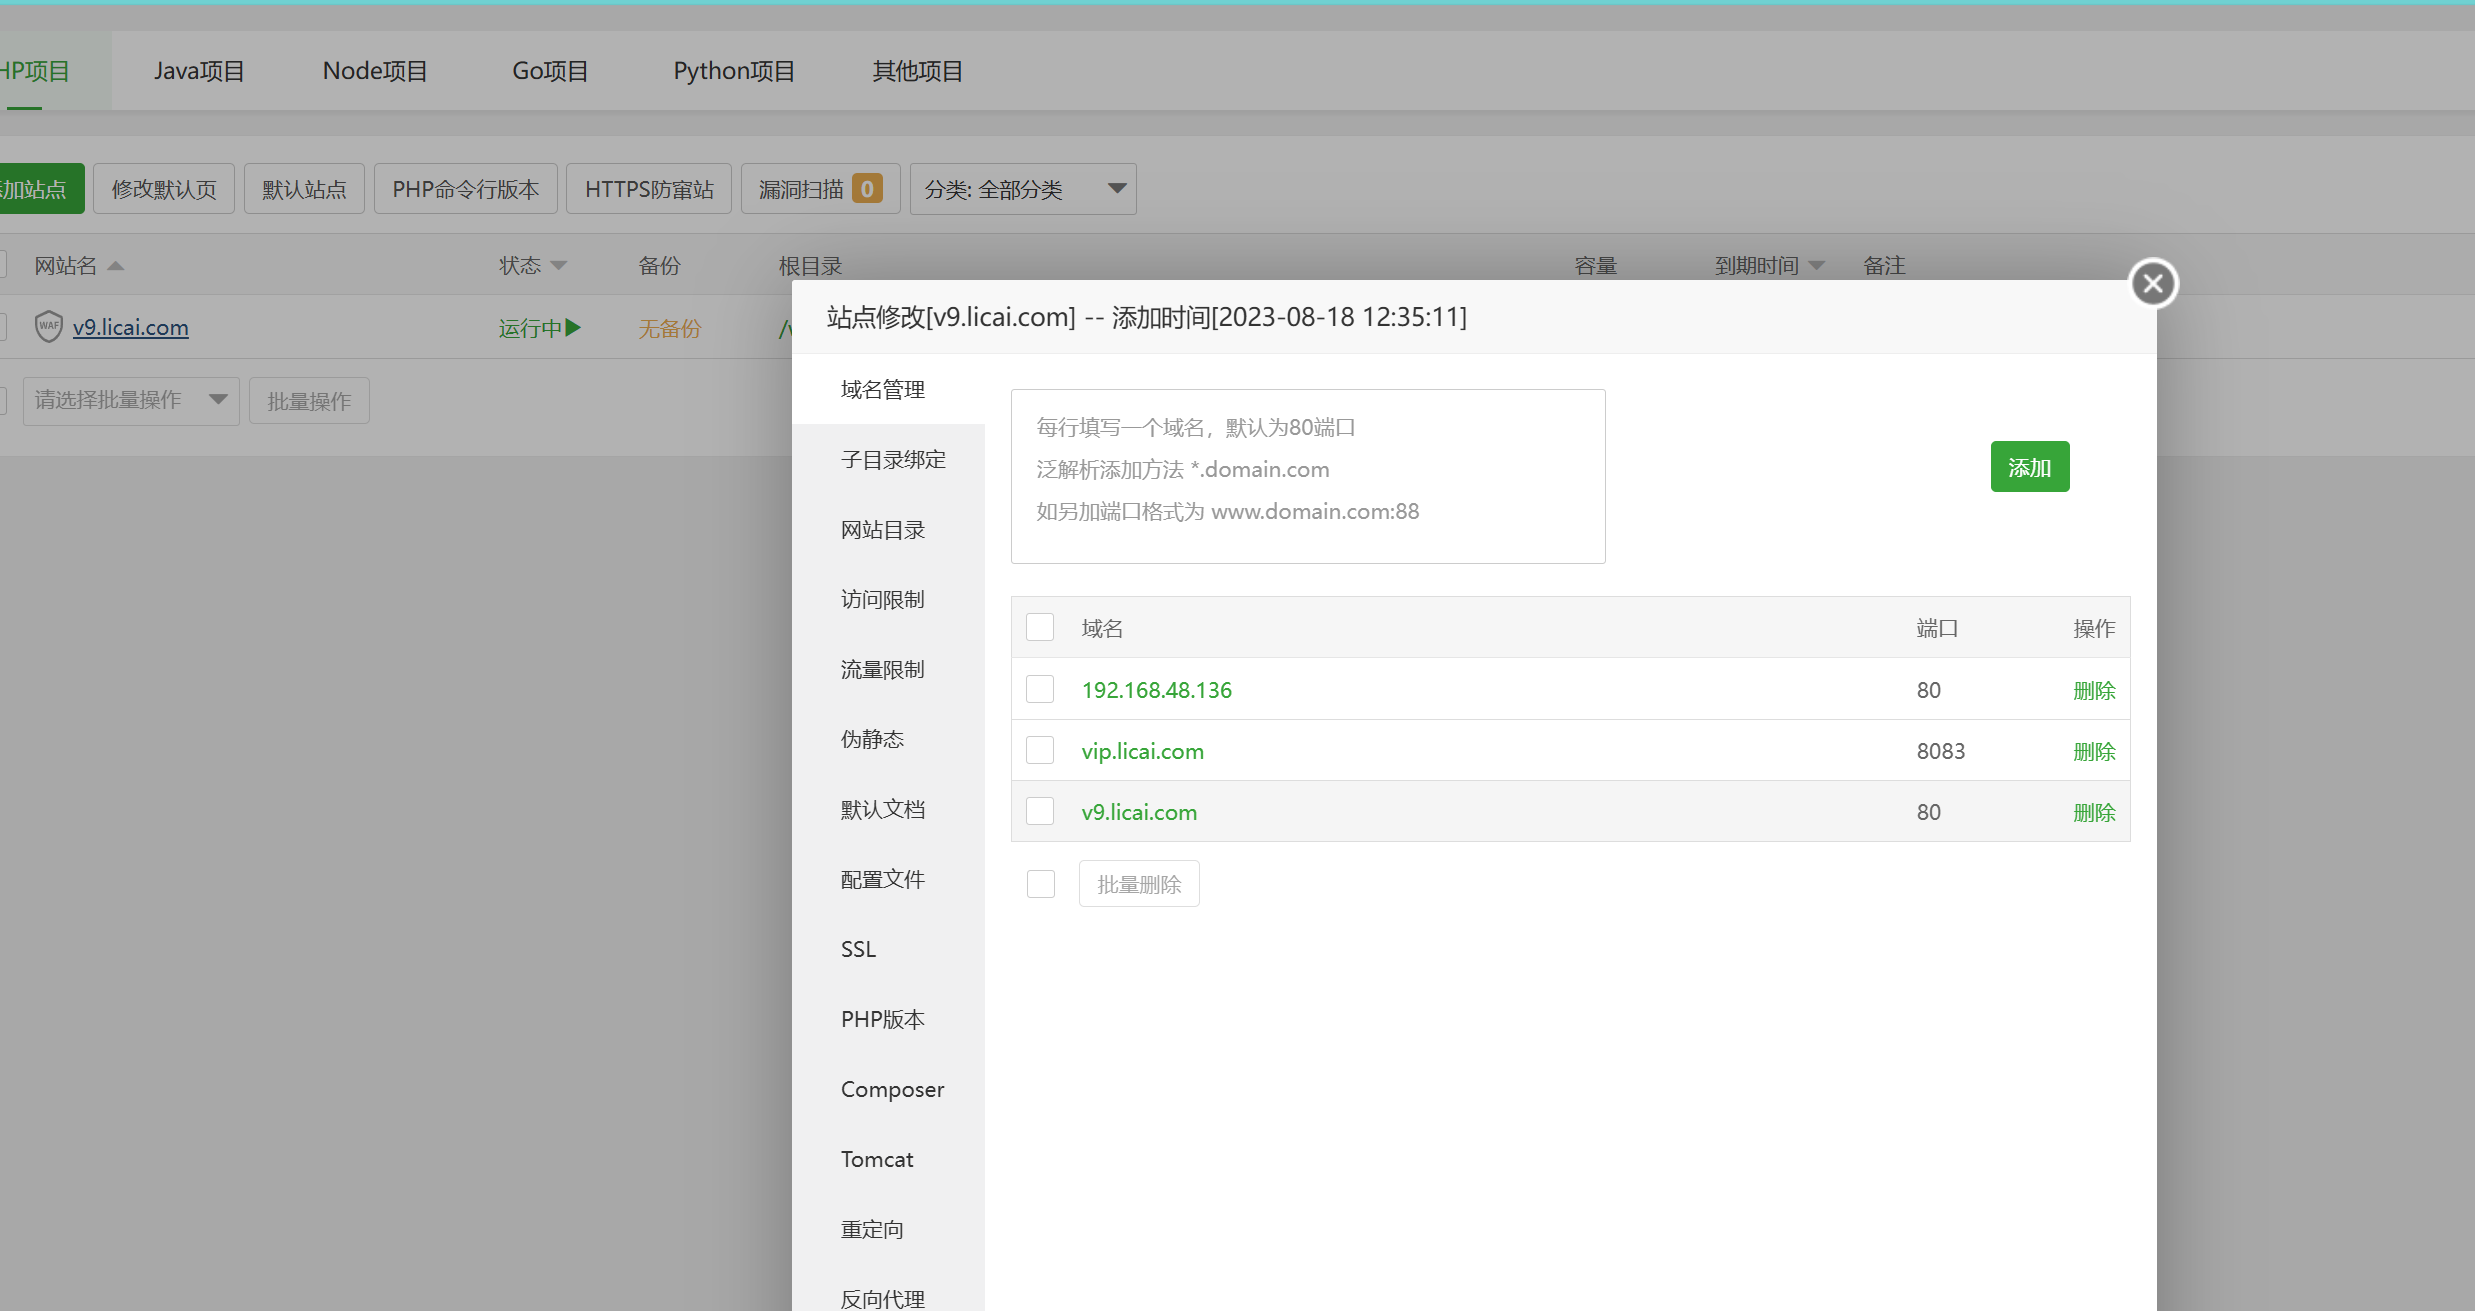Open the status column filter arrow
The height and width of the screenshot is (1311, 2475).
[559, 265]
